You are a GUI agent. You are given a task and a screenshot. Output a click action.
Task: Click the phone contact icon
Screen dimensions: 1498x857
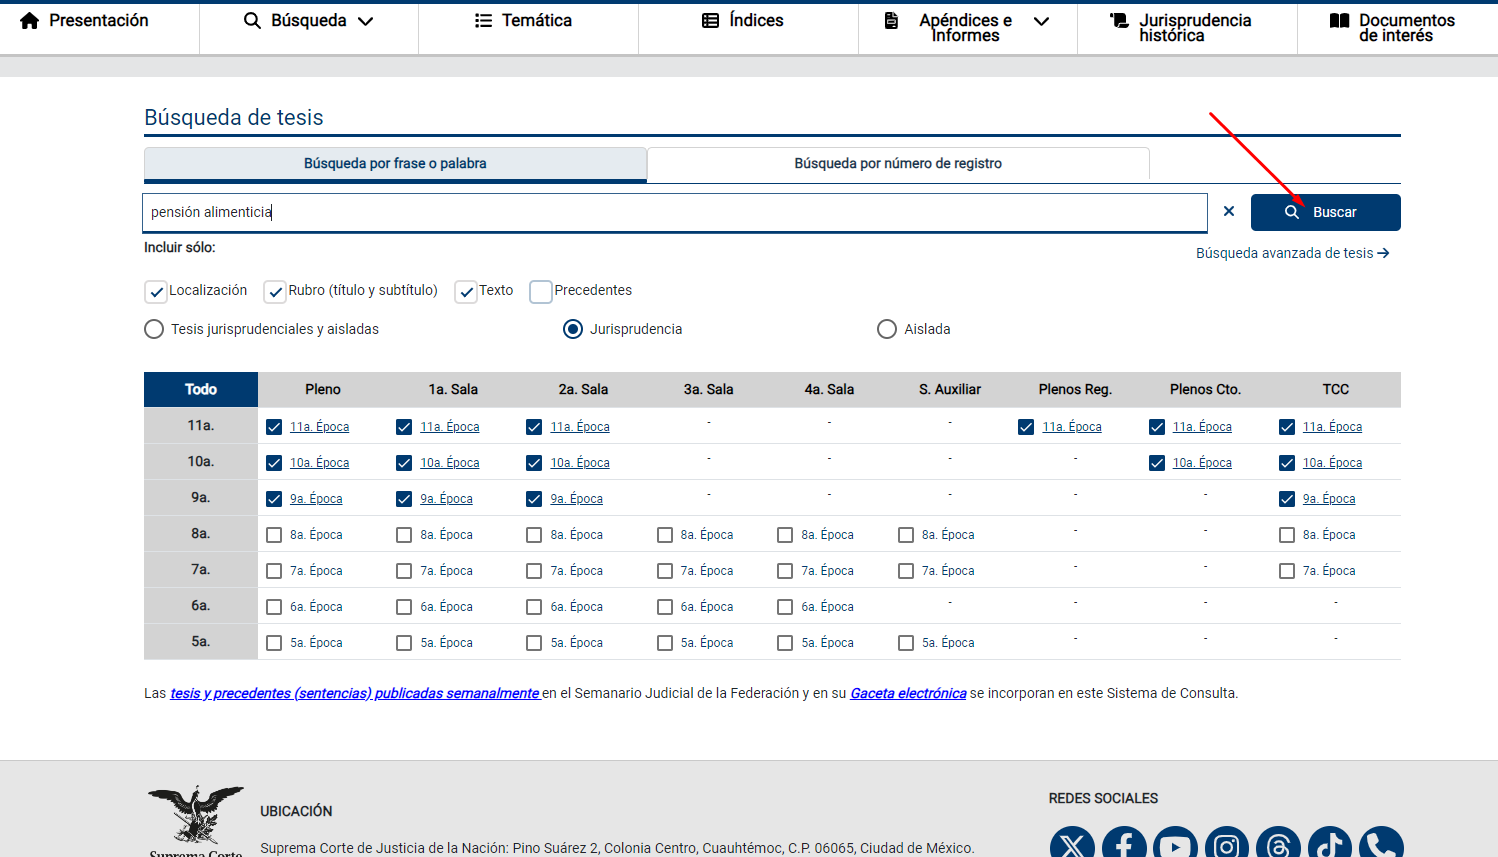pos(1381,844)
